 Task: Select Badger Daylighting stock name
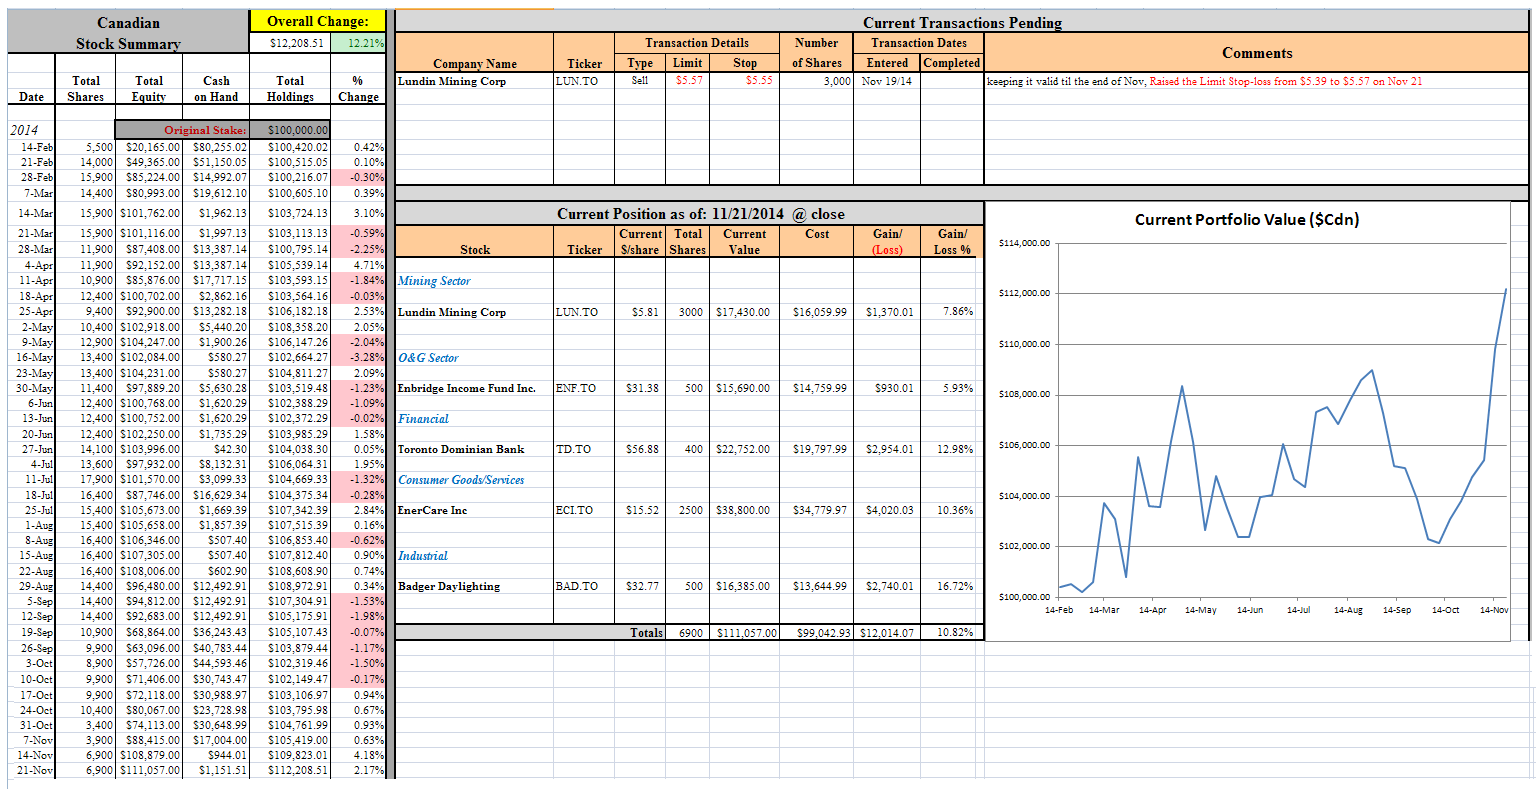click(449, 586)
